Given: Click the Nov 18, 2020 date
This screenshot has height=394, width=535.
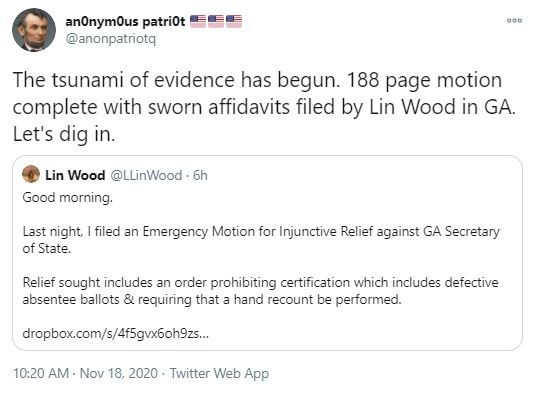Looking at the screenshot, I should 119,373.
